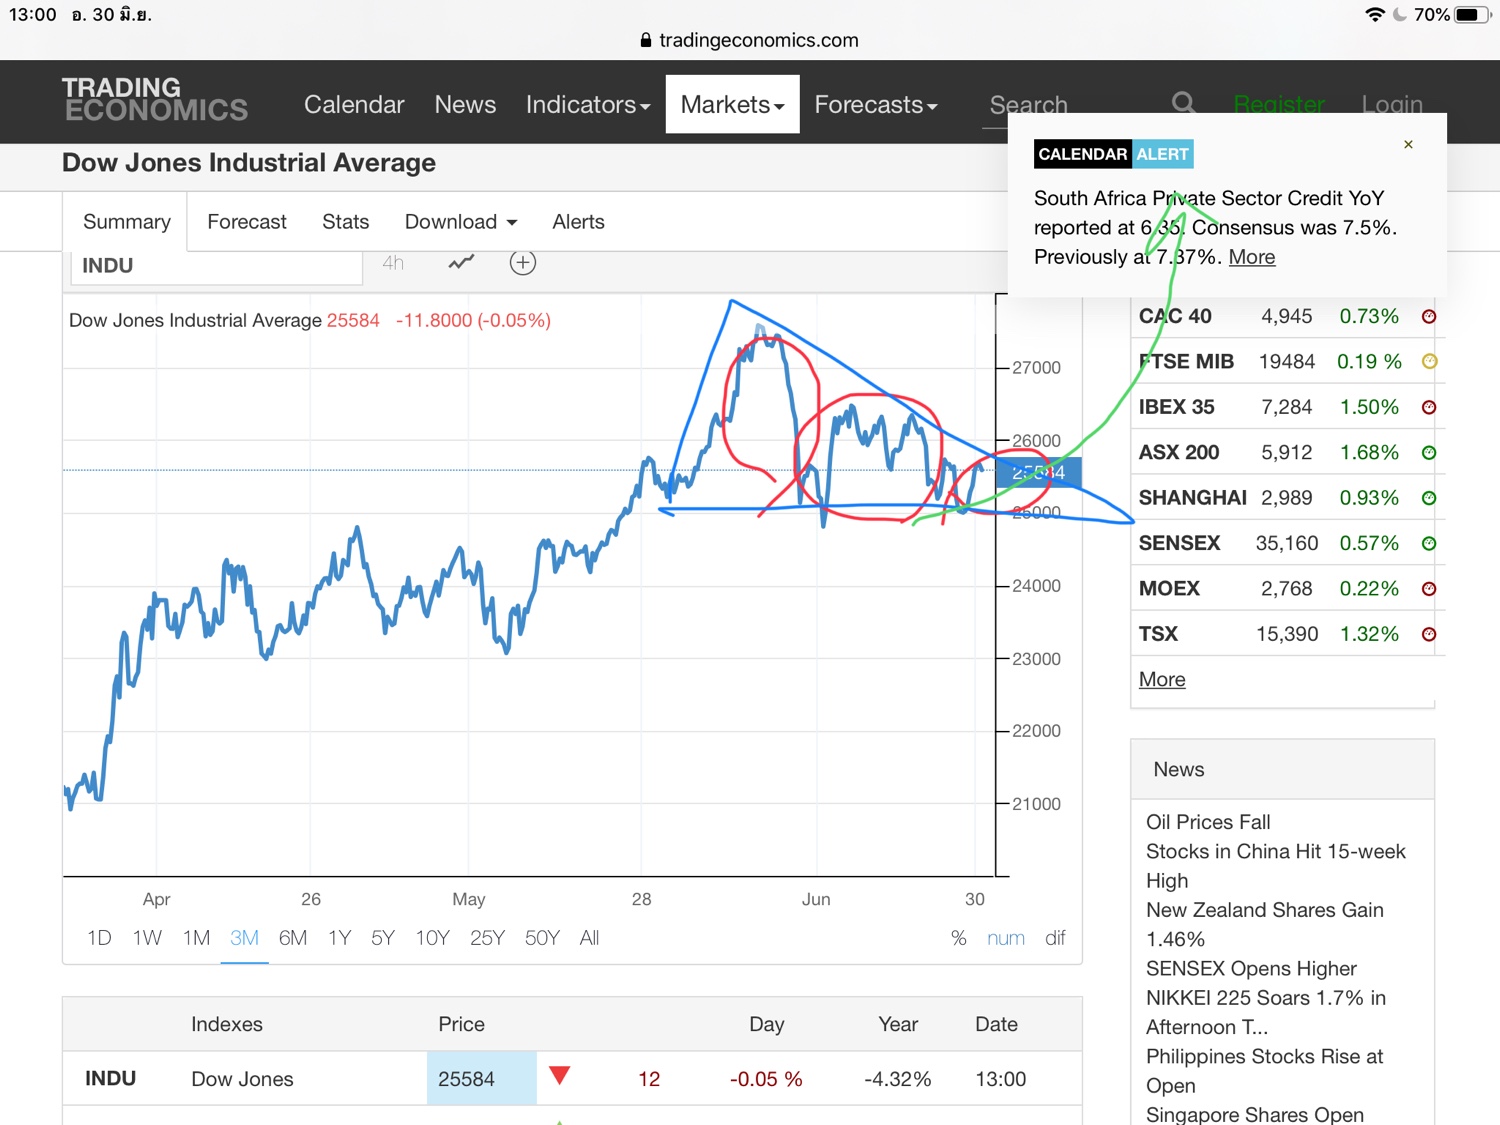Click the Register link
Screen dimensions: 1500x1125
pos(1279,104)
